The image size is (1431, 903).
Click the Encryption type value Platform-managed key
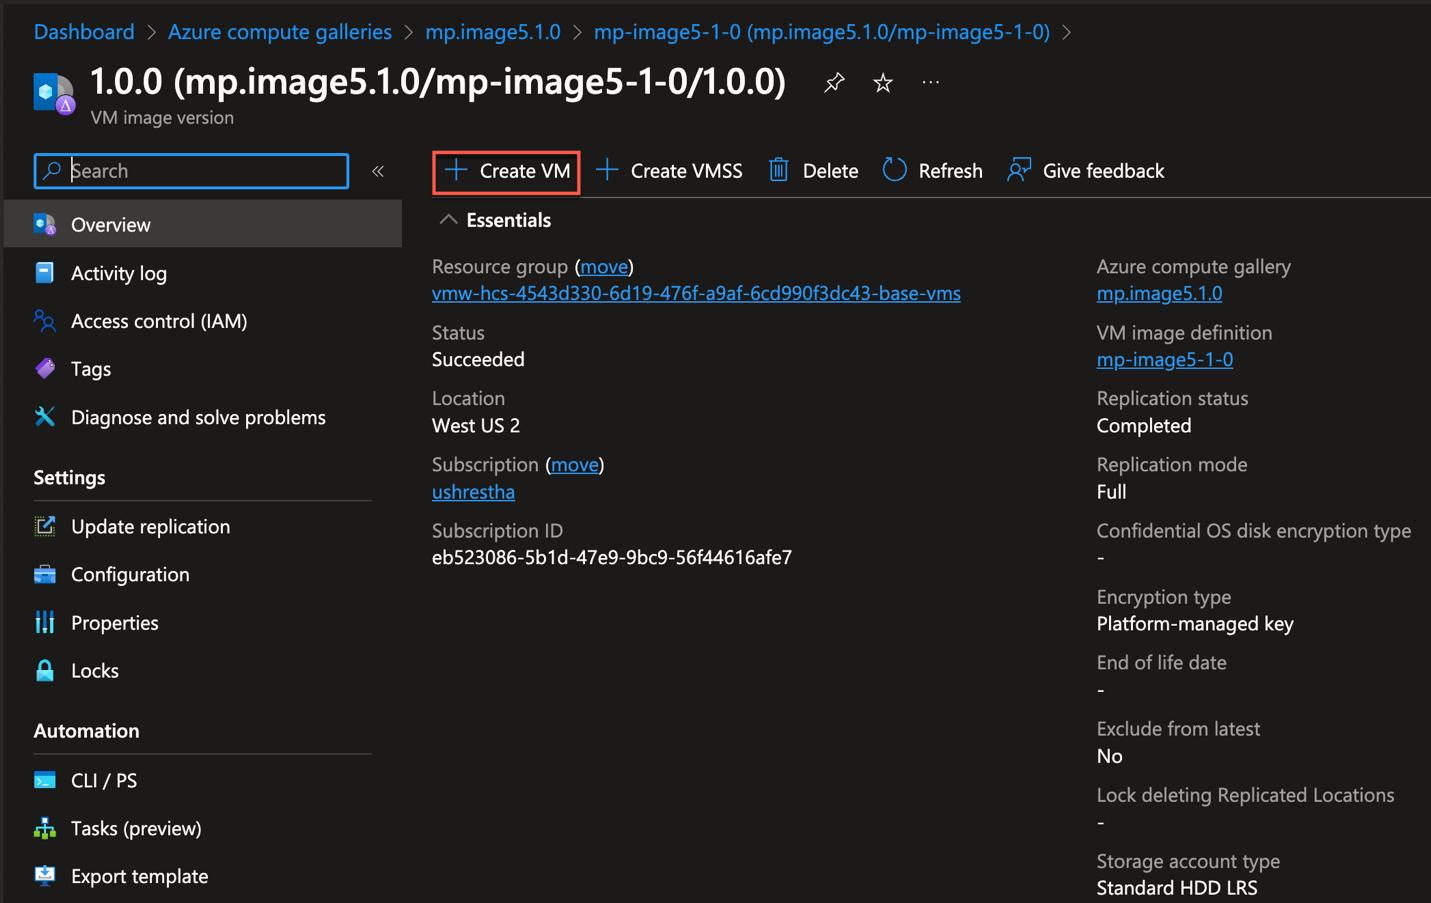point(1195,624)
